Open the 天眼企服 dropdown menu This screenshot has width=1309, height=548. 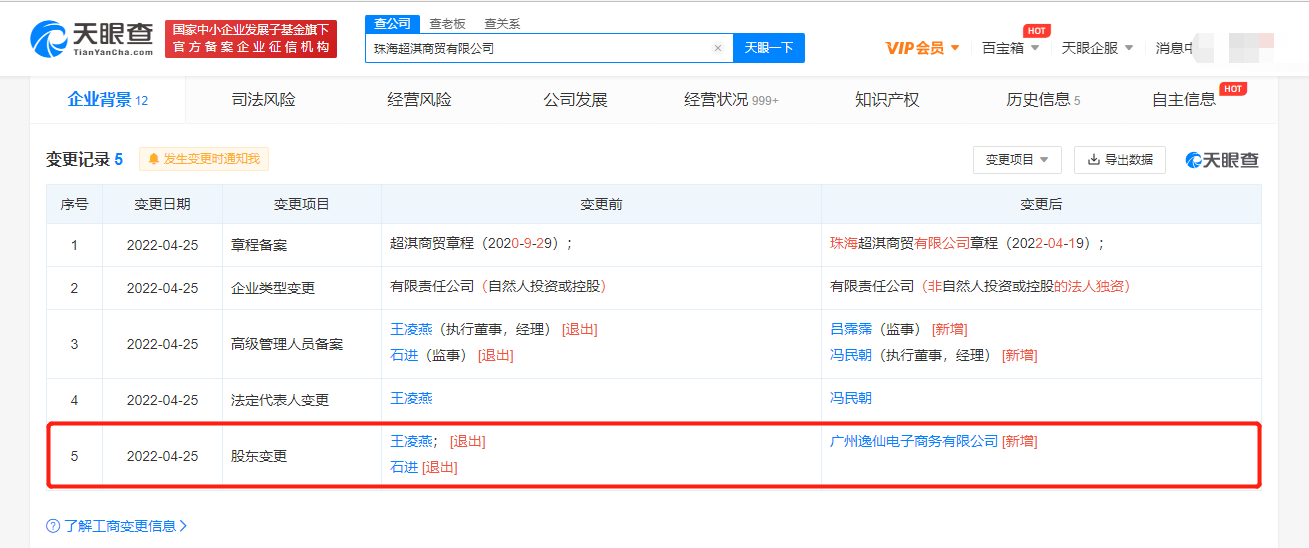pyautogui.click(x=1097, y=48)
